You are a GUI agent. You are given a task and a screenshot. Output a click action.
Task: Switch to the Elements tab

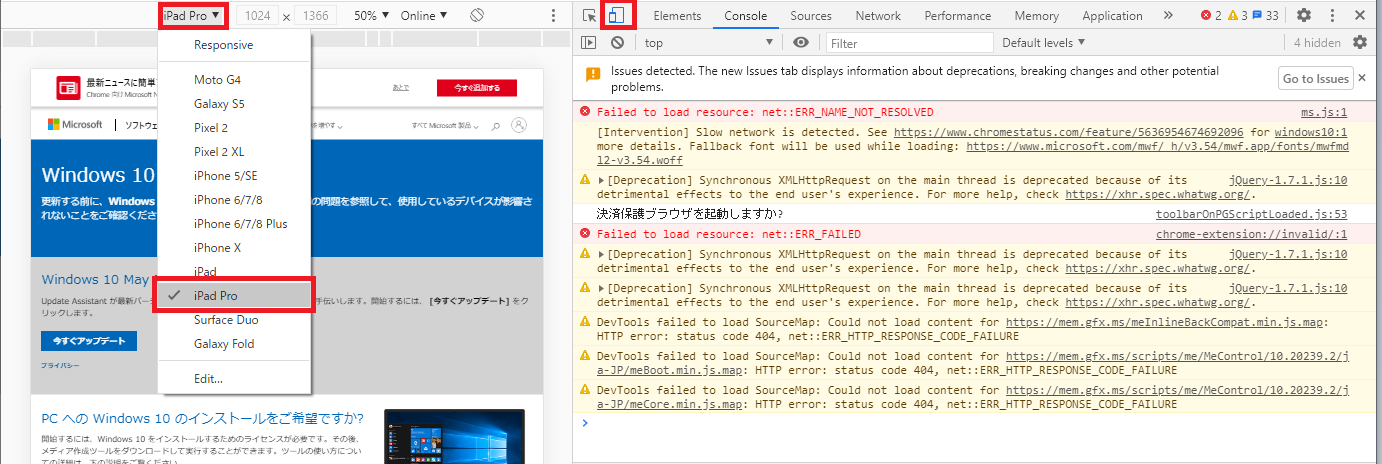tap(677, 16)
